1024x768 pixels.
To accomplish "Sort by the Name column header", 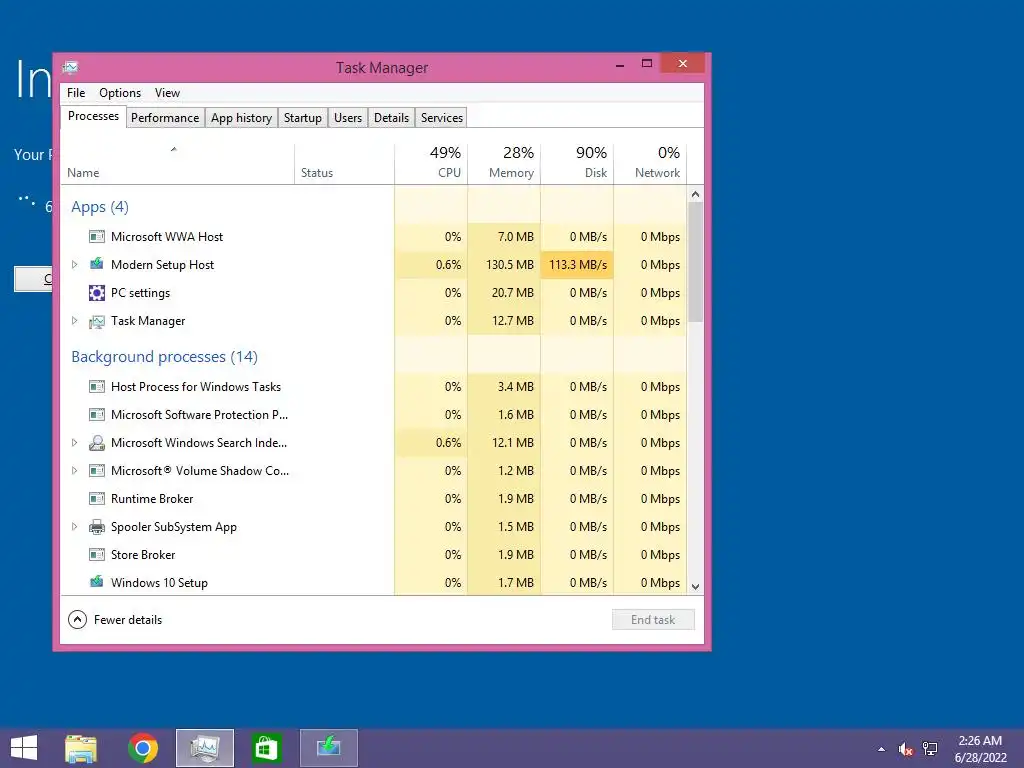I will [x=177, y=163].
